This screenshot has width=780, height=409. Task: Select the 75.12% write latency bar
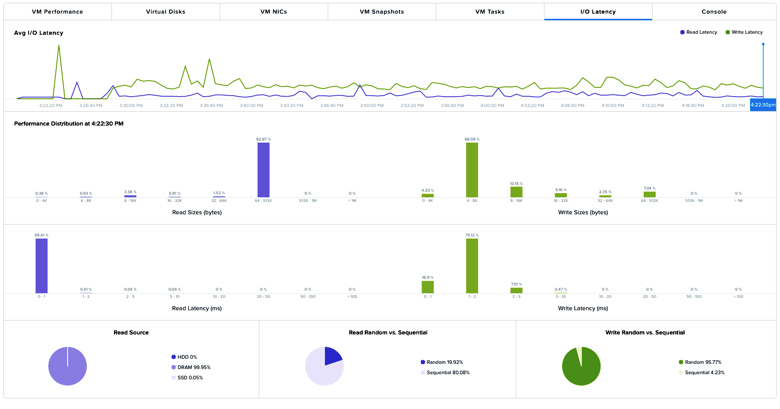coord(471,266)
